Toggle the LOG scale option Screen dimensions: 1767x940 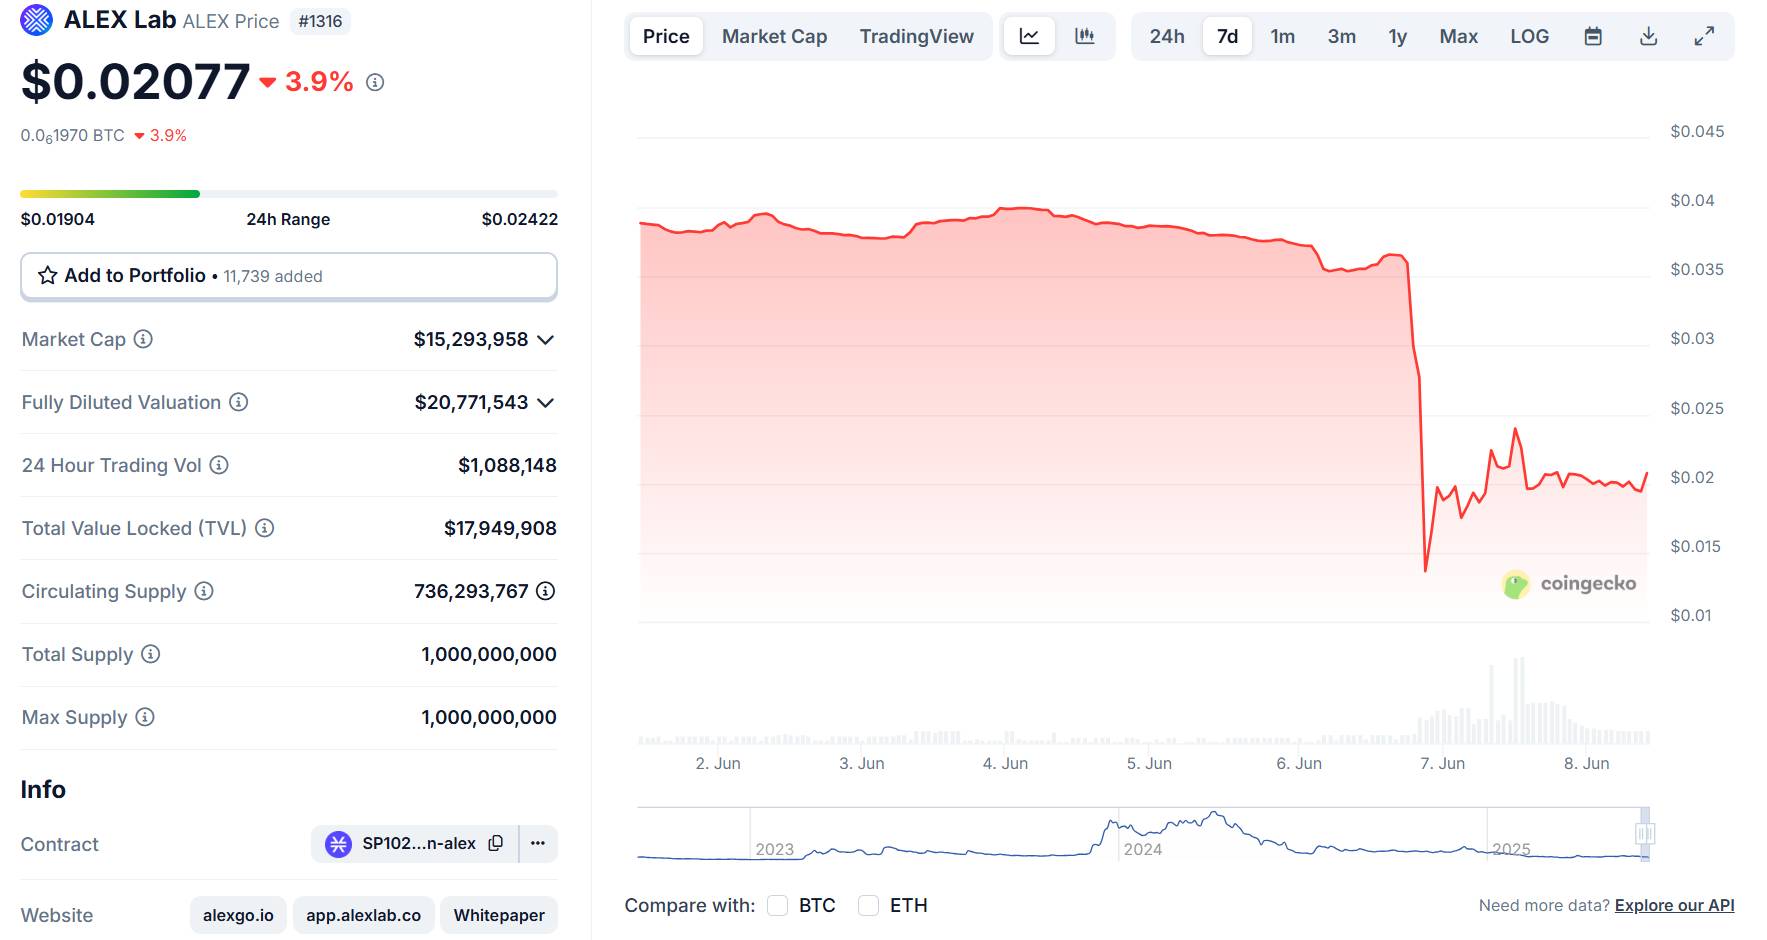(x=1529, y=36)
